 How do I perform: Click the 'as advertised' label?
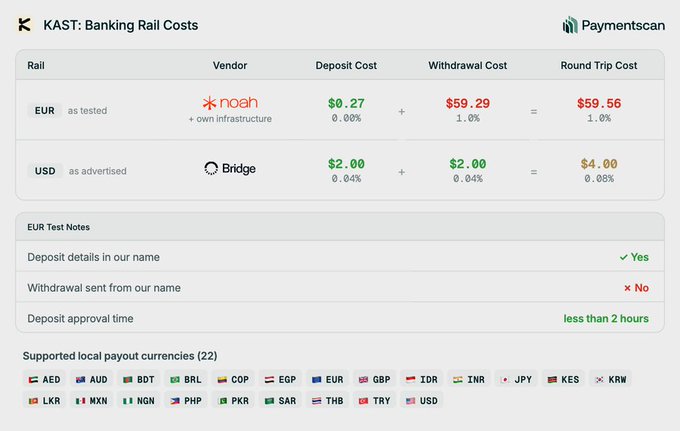click(x=98, y=171)
